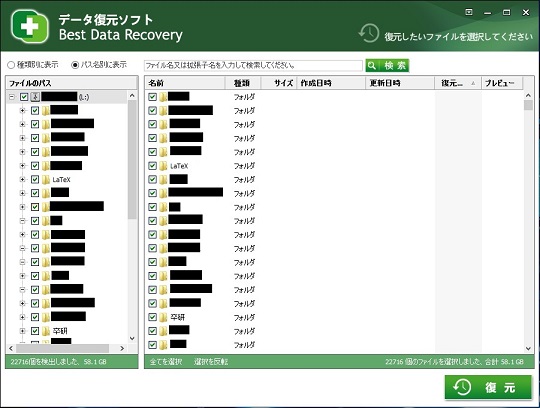Select the パス名別に表示 radio button

(75, 65)
